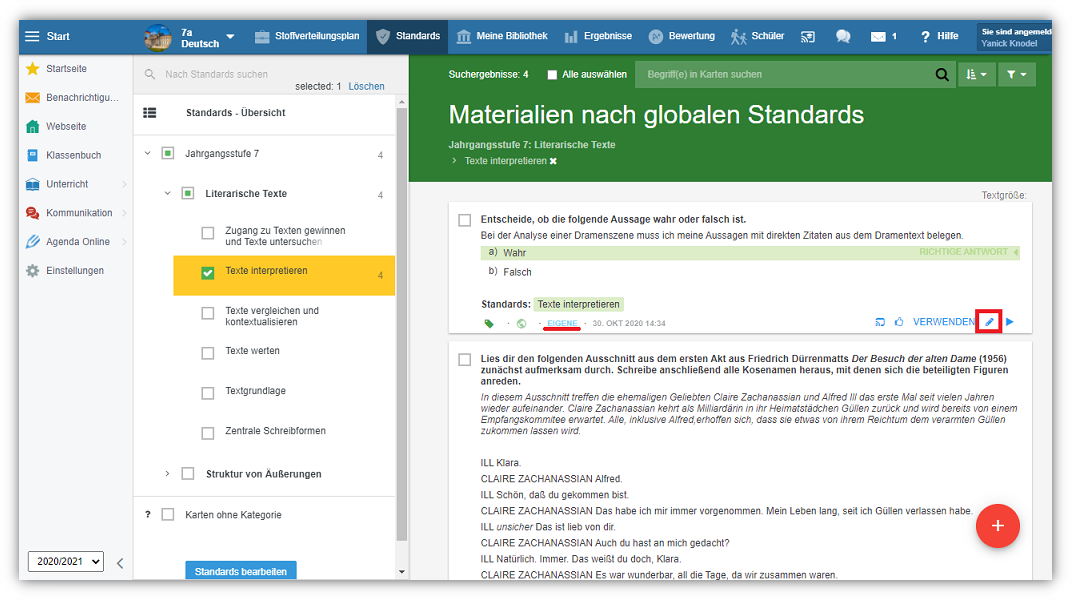Click the red plus add button
Viewport: 1072px width, 600px height.
997,526
